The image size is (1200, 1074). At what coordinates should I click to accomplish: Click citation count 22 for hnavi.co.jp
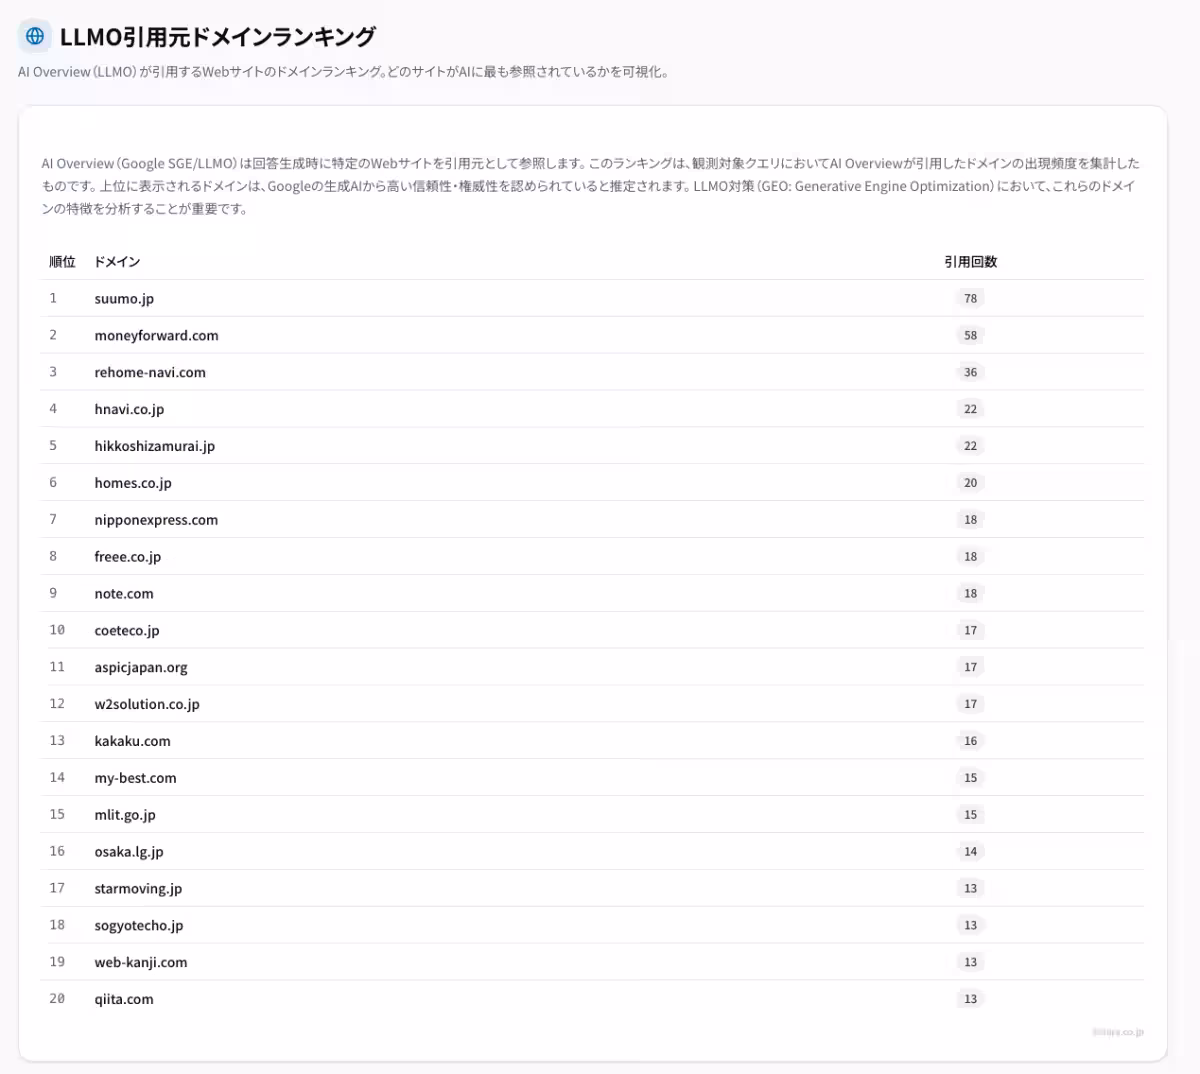[x=970, y=409]
